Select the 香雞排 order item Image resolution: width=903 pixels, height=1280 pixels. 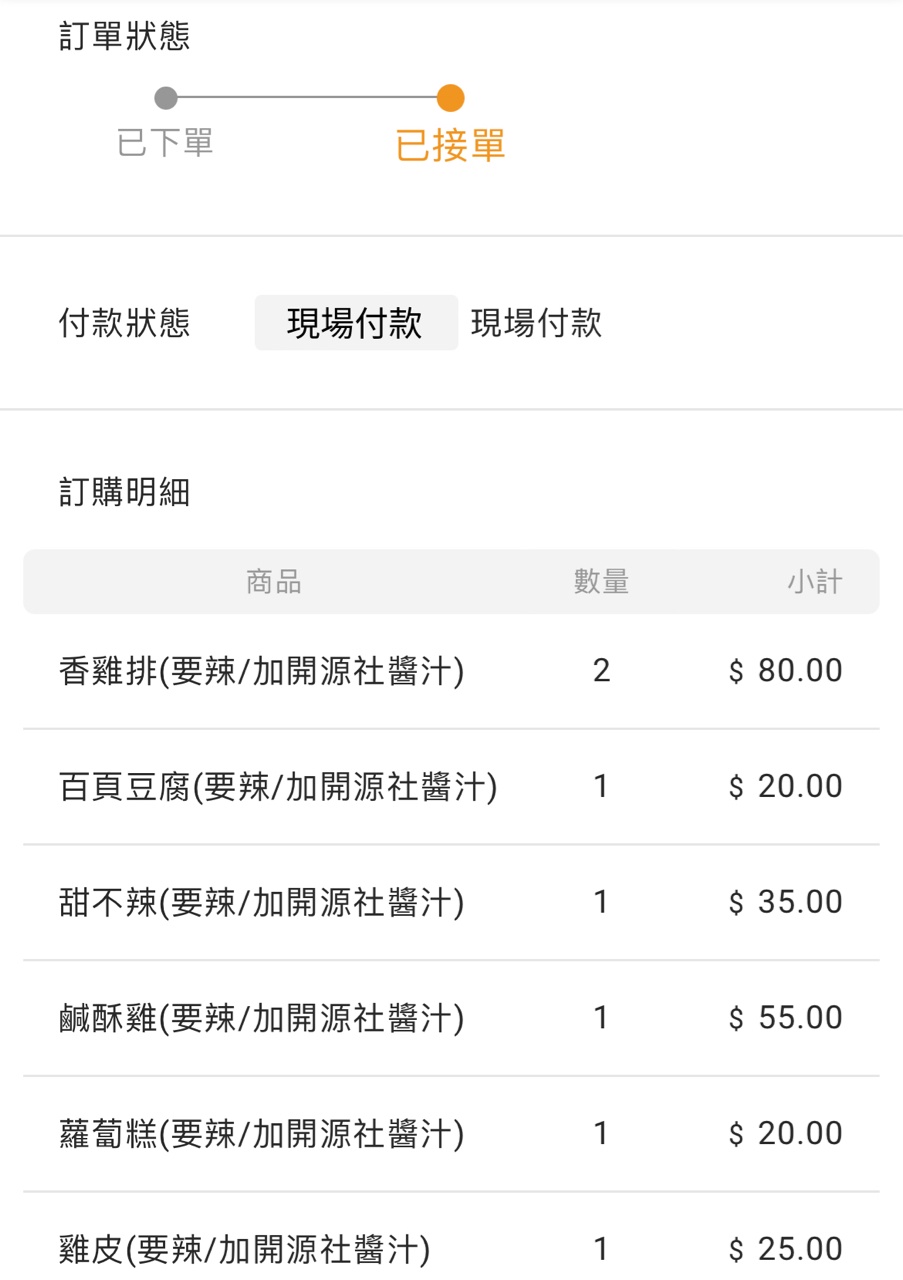tap(261, 671)
